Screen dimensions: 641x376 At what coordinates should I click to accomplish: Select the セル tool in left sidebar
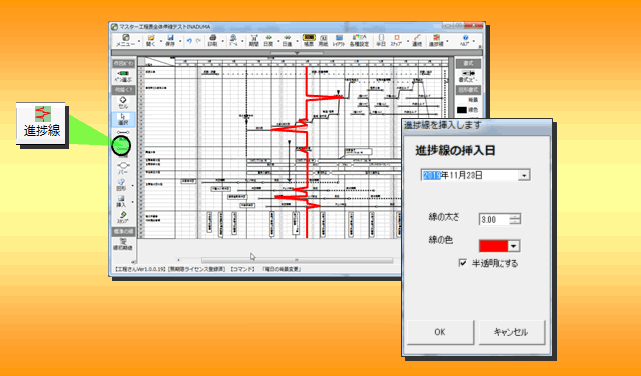pos(123,103)
